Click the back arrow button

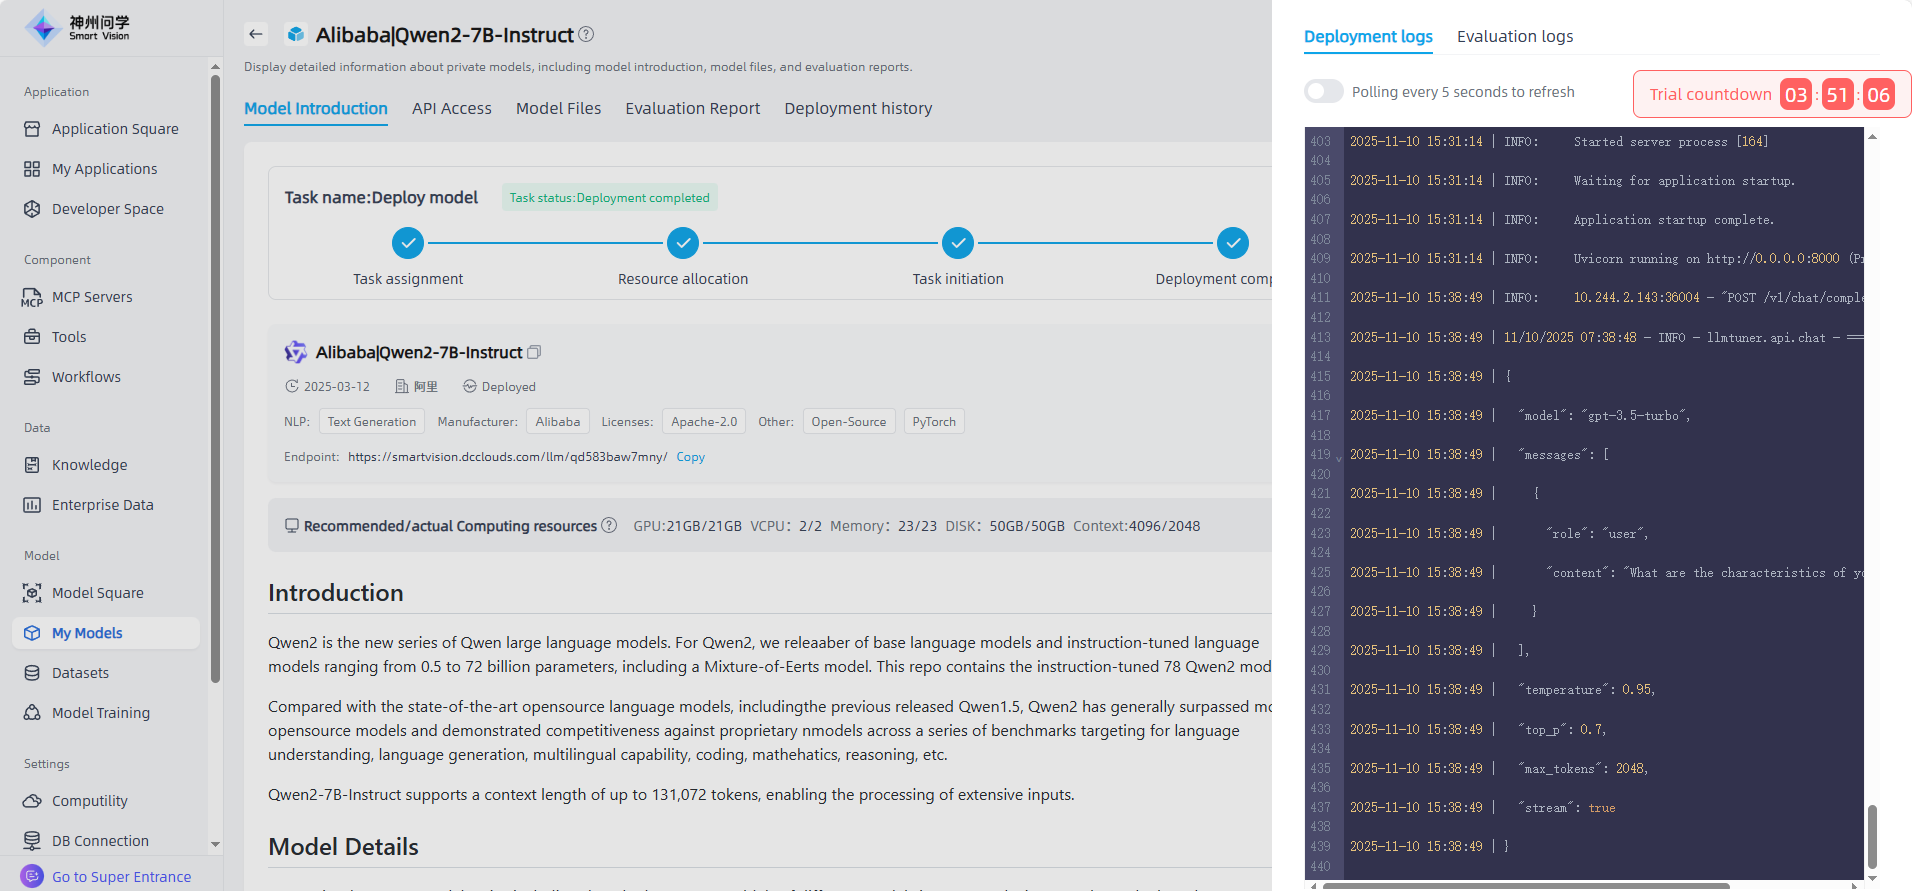(256, 34)
